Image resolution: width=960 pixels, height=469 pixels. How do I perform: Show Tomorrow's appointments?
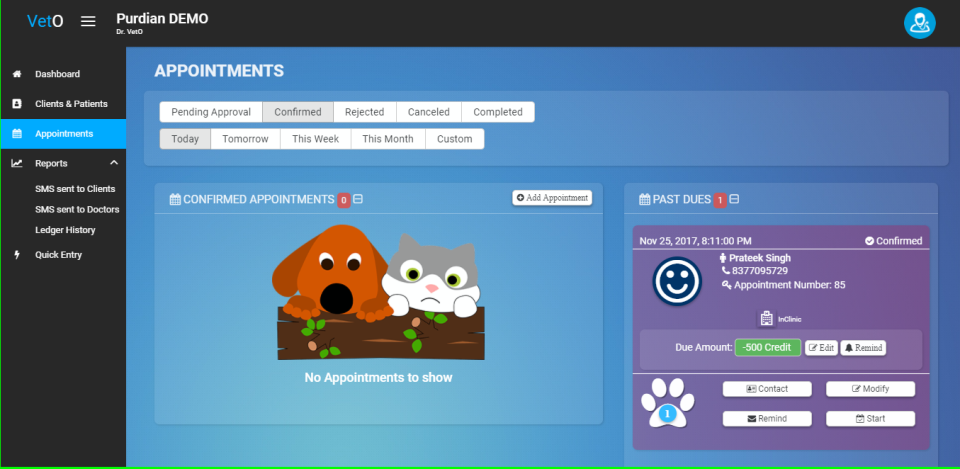pos(246,139)
